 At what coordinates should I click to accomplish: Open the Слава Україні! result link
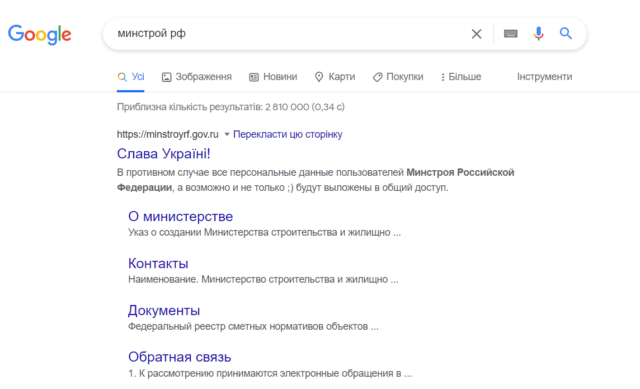[163, 153]
